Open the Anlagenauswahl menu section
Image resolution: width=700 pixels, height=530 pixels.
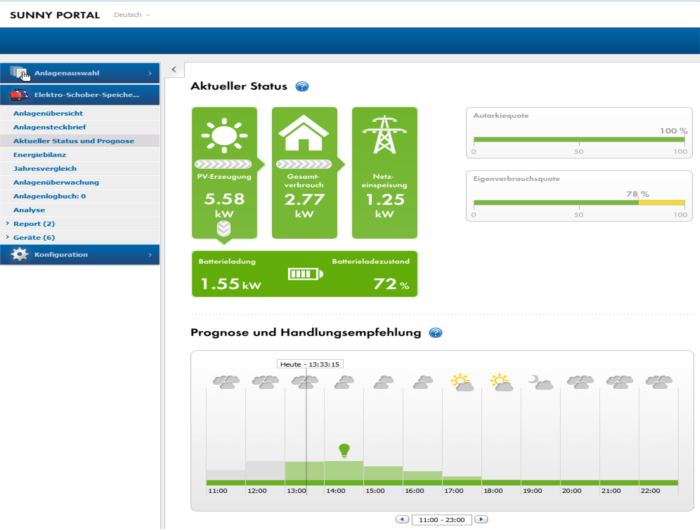click(x=80, y=73)
